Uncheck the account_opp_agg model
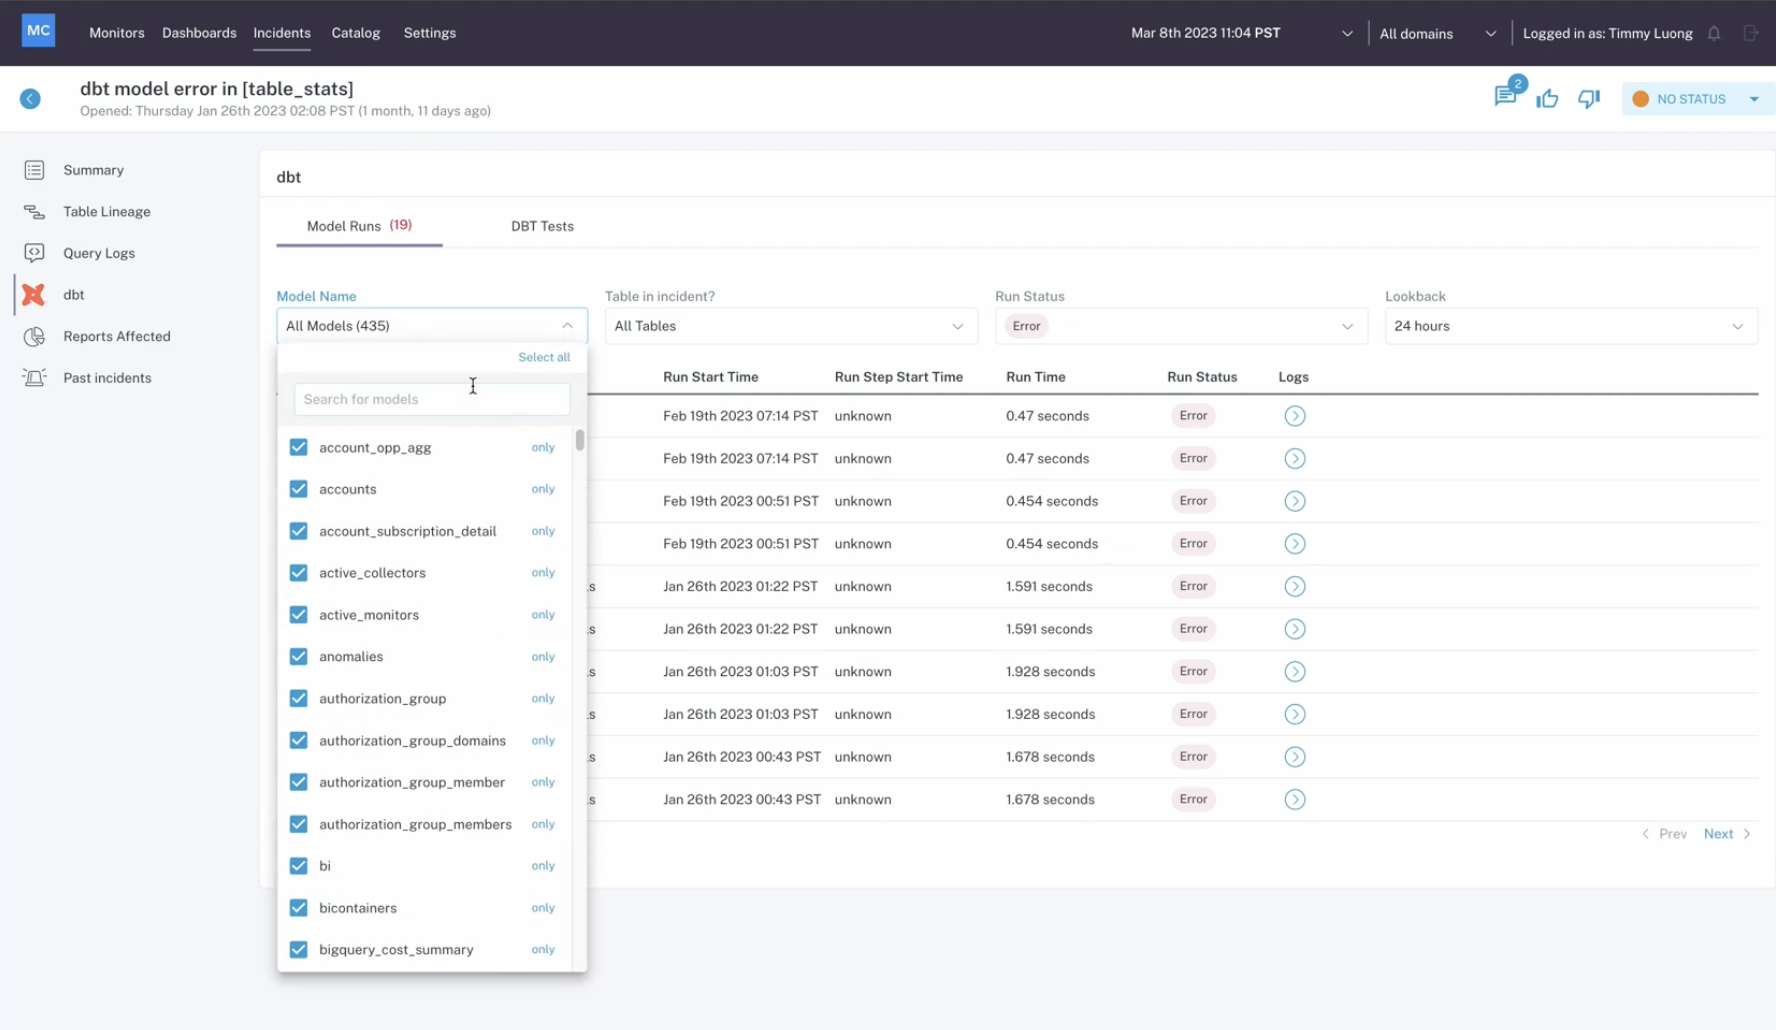The image size is (1776, 1030). 298,447
